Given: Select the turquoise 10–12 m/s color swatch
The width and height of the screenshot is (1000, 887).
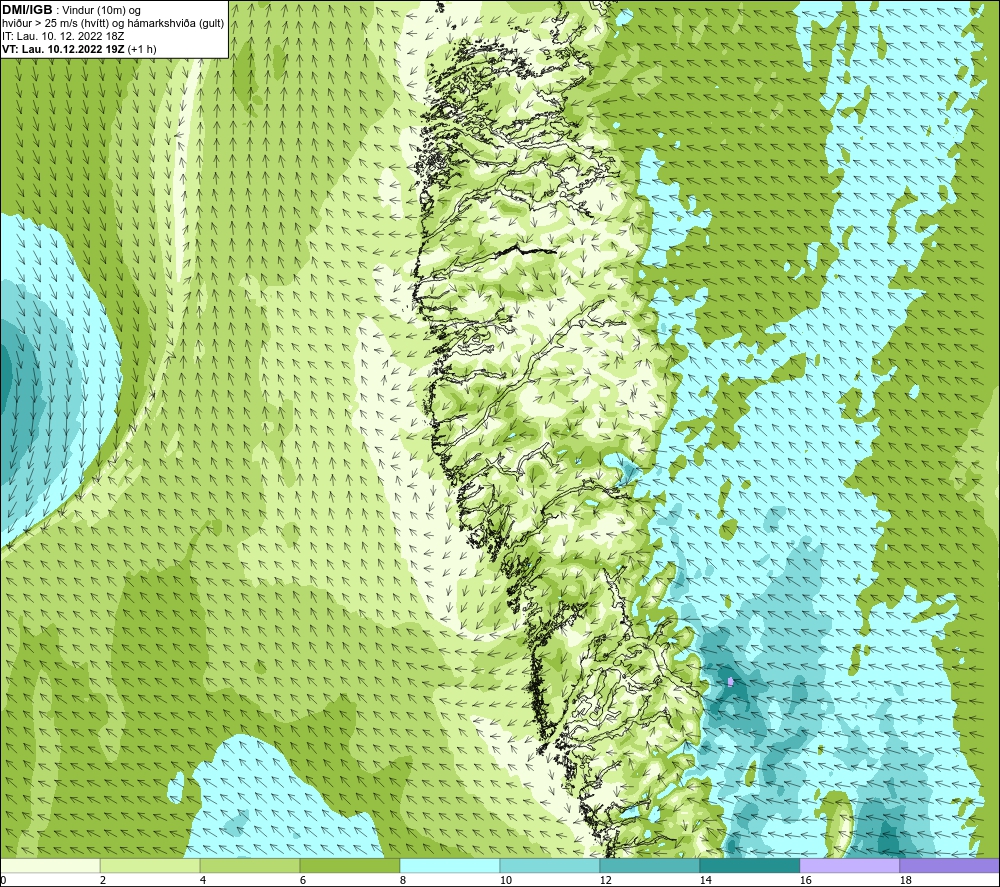Looking at the screenshot, I should coord(550,865).
